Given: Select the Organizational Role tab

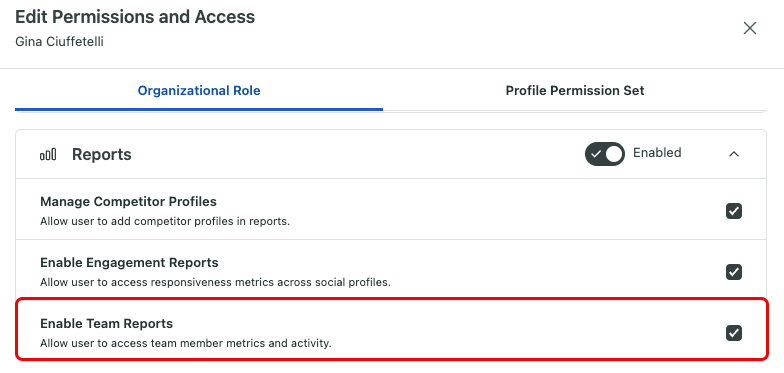Looking at the screenshot, I should pyautogui.click(x=199, y=90).
